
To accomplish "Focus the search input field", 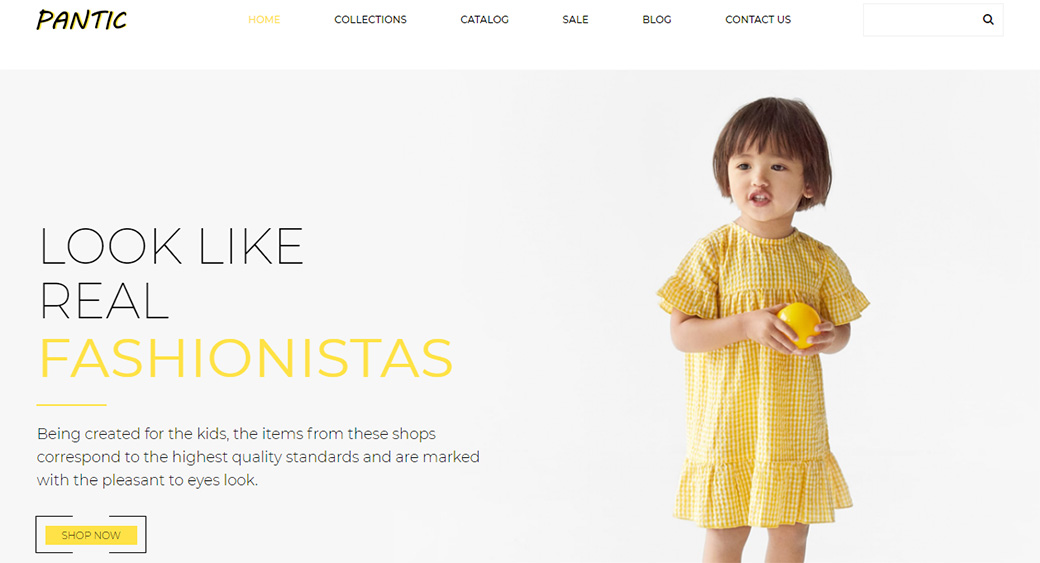I will tap(922, 20).
